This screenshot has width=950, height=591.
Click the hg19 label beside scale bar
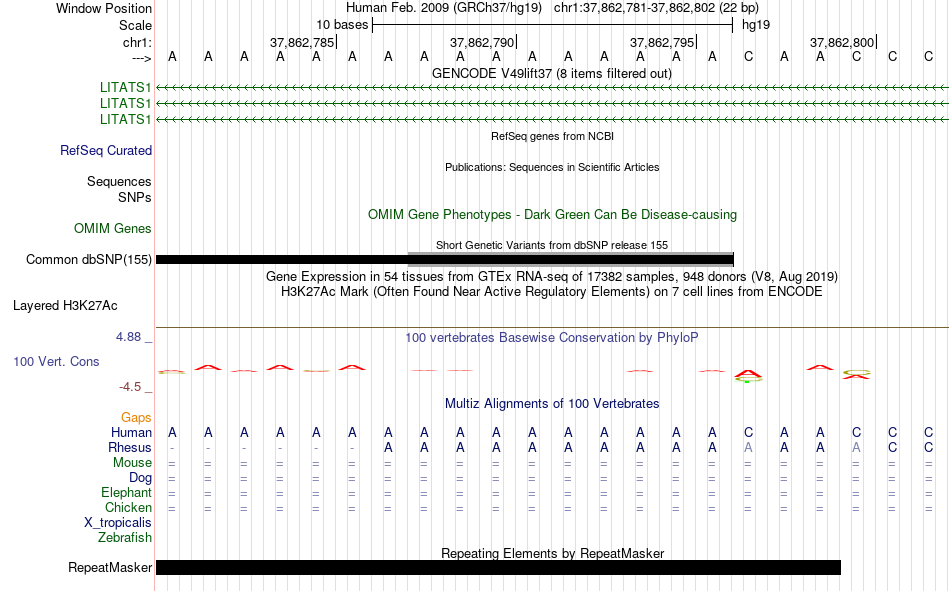(x=756, y=25)
